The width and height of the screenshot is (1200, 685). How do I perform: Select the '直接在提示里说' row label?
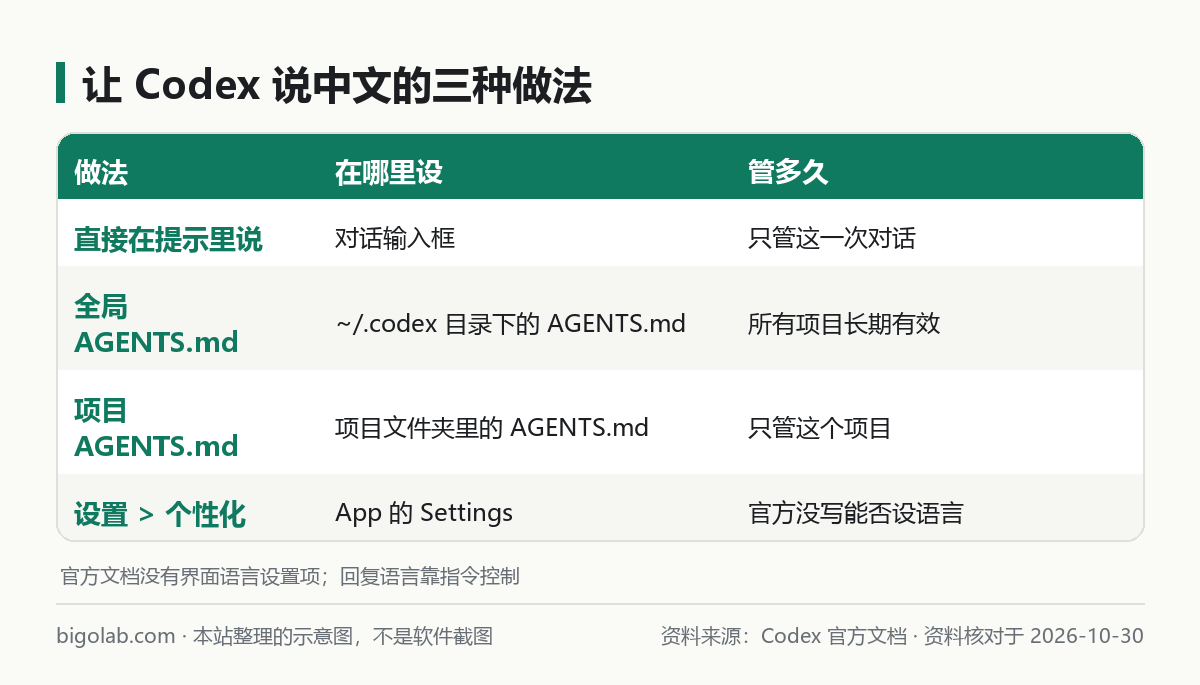click(x=168, y=239)
